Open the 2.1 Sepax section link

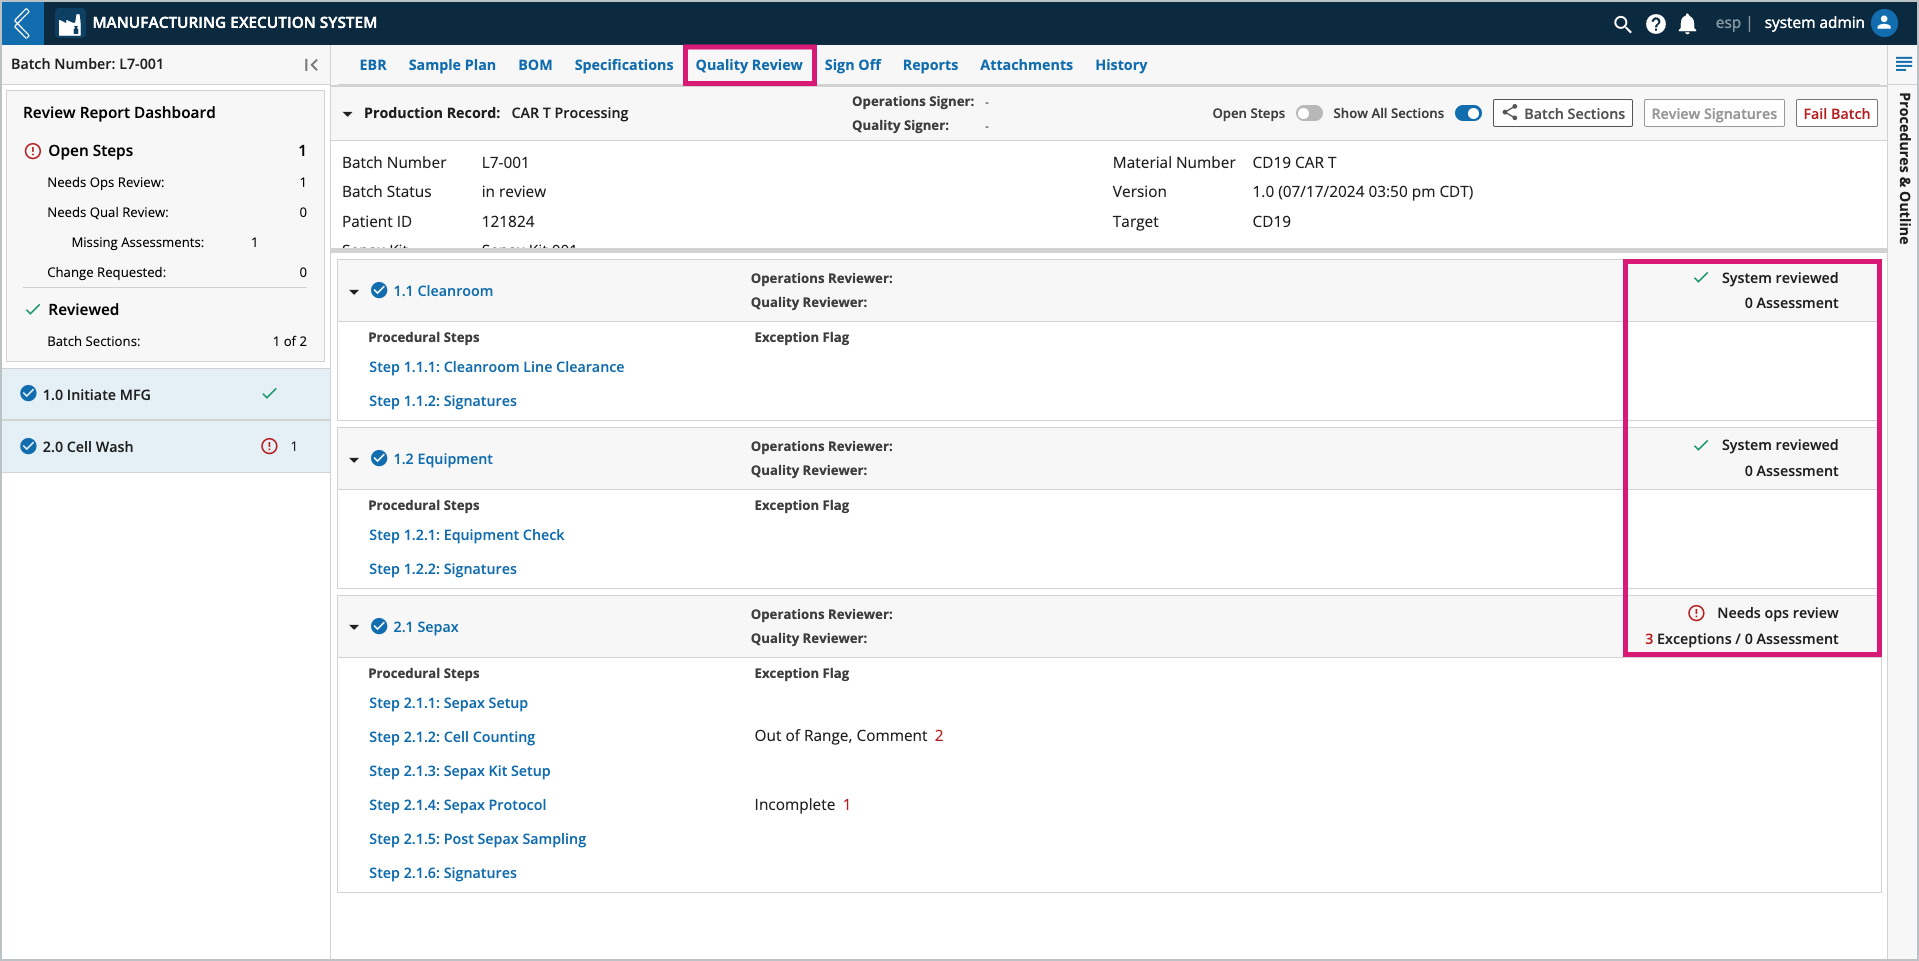pos(426,627)
